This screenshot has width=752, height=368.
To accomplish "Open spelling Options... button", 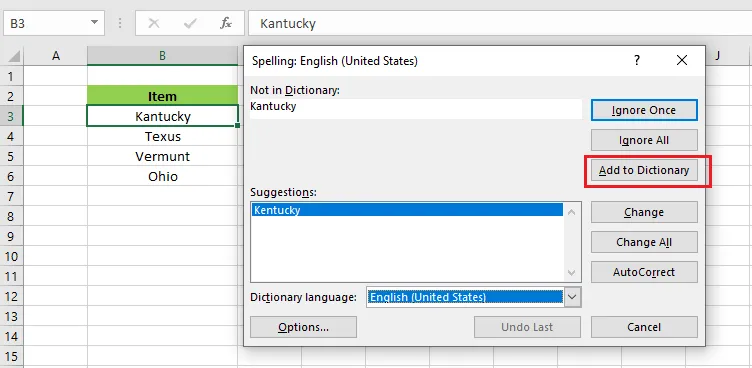I will click(304, 327).
